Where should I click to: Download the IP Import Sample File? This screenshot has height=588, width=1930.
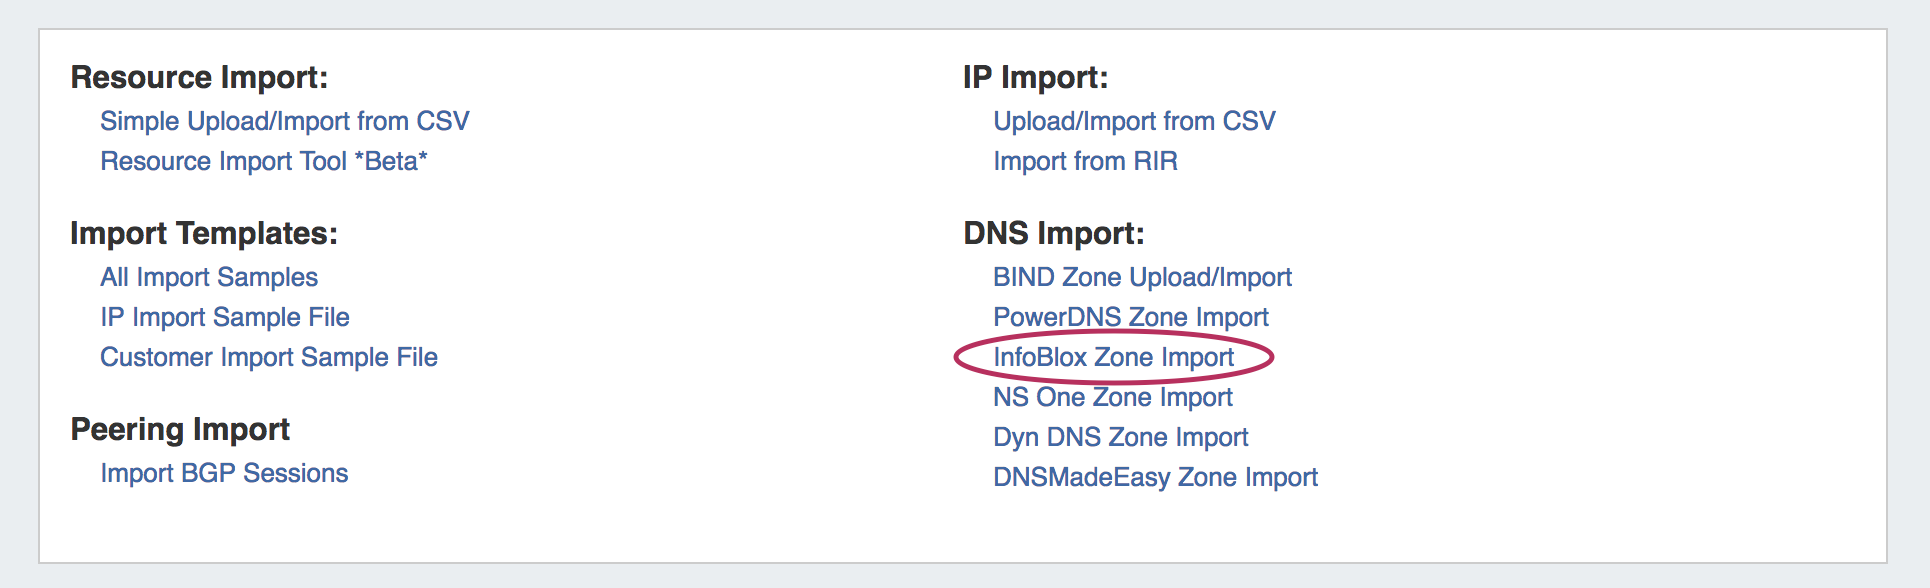tap(225, 317)
